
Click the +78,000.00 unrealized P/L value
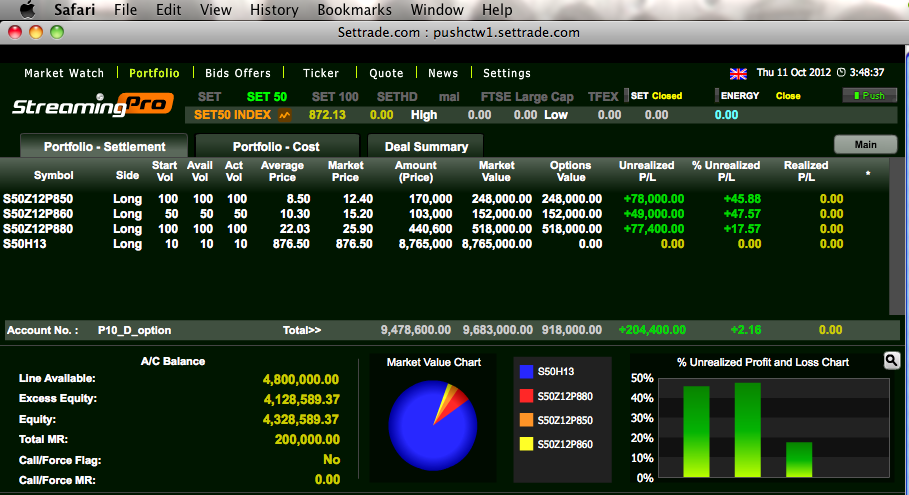tap(653, 199)
